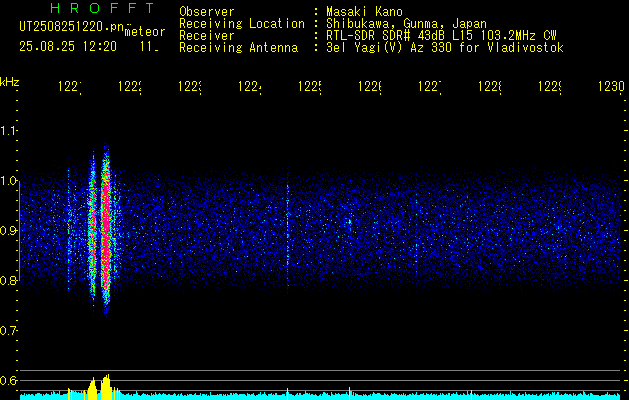Click the word meteor in header
This screenshot has width=629, height=400.
pyautogui.click(x=145, y=32)
